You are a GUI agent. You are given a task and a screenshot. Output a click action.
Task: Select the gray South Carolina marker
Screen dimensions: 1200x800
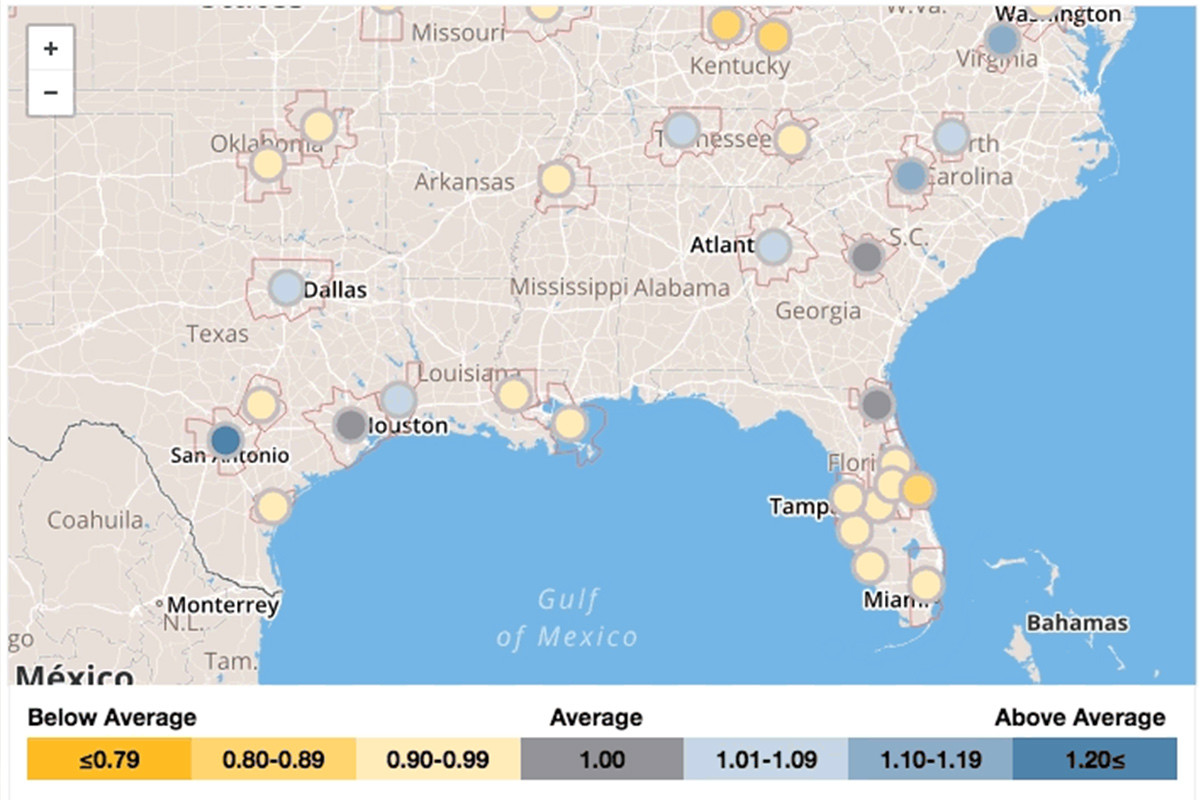(x=867, y=257)
